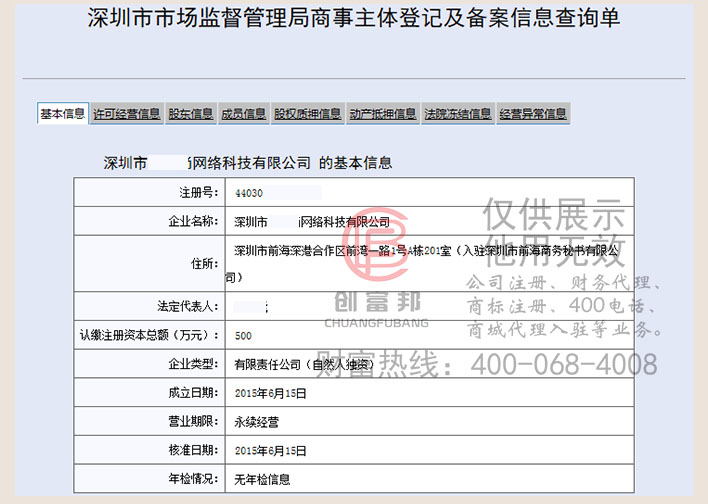Open the 动产抵押信息 tab
This screenshot has width=708, height=504.
tap(382, 114)
